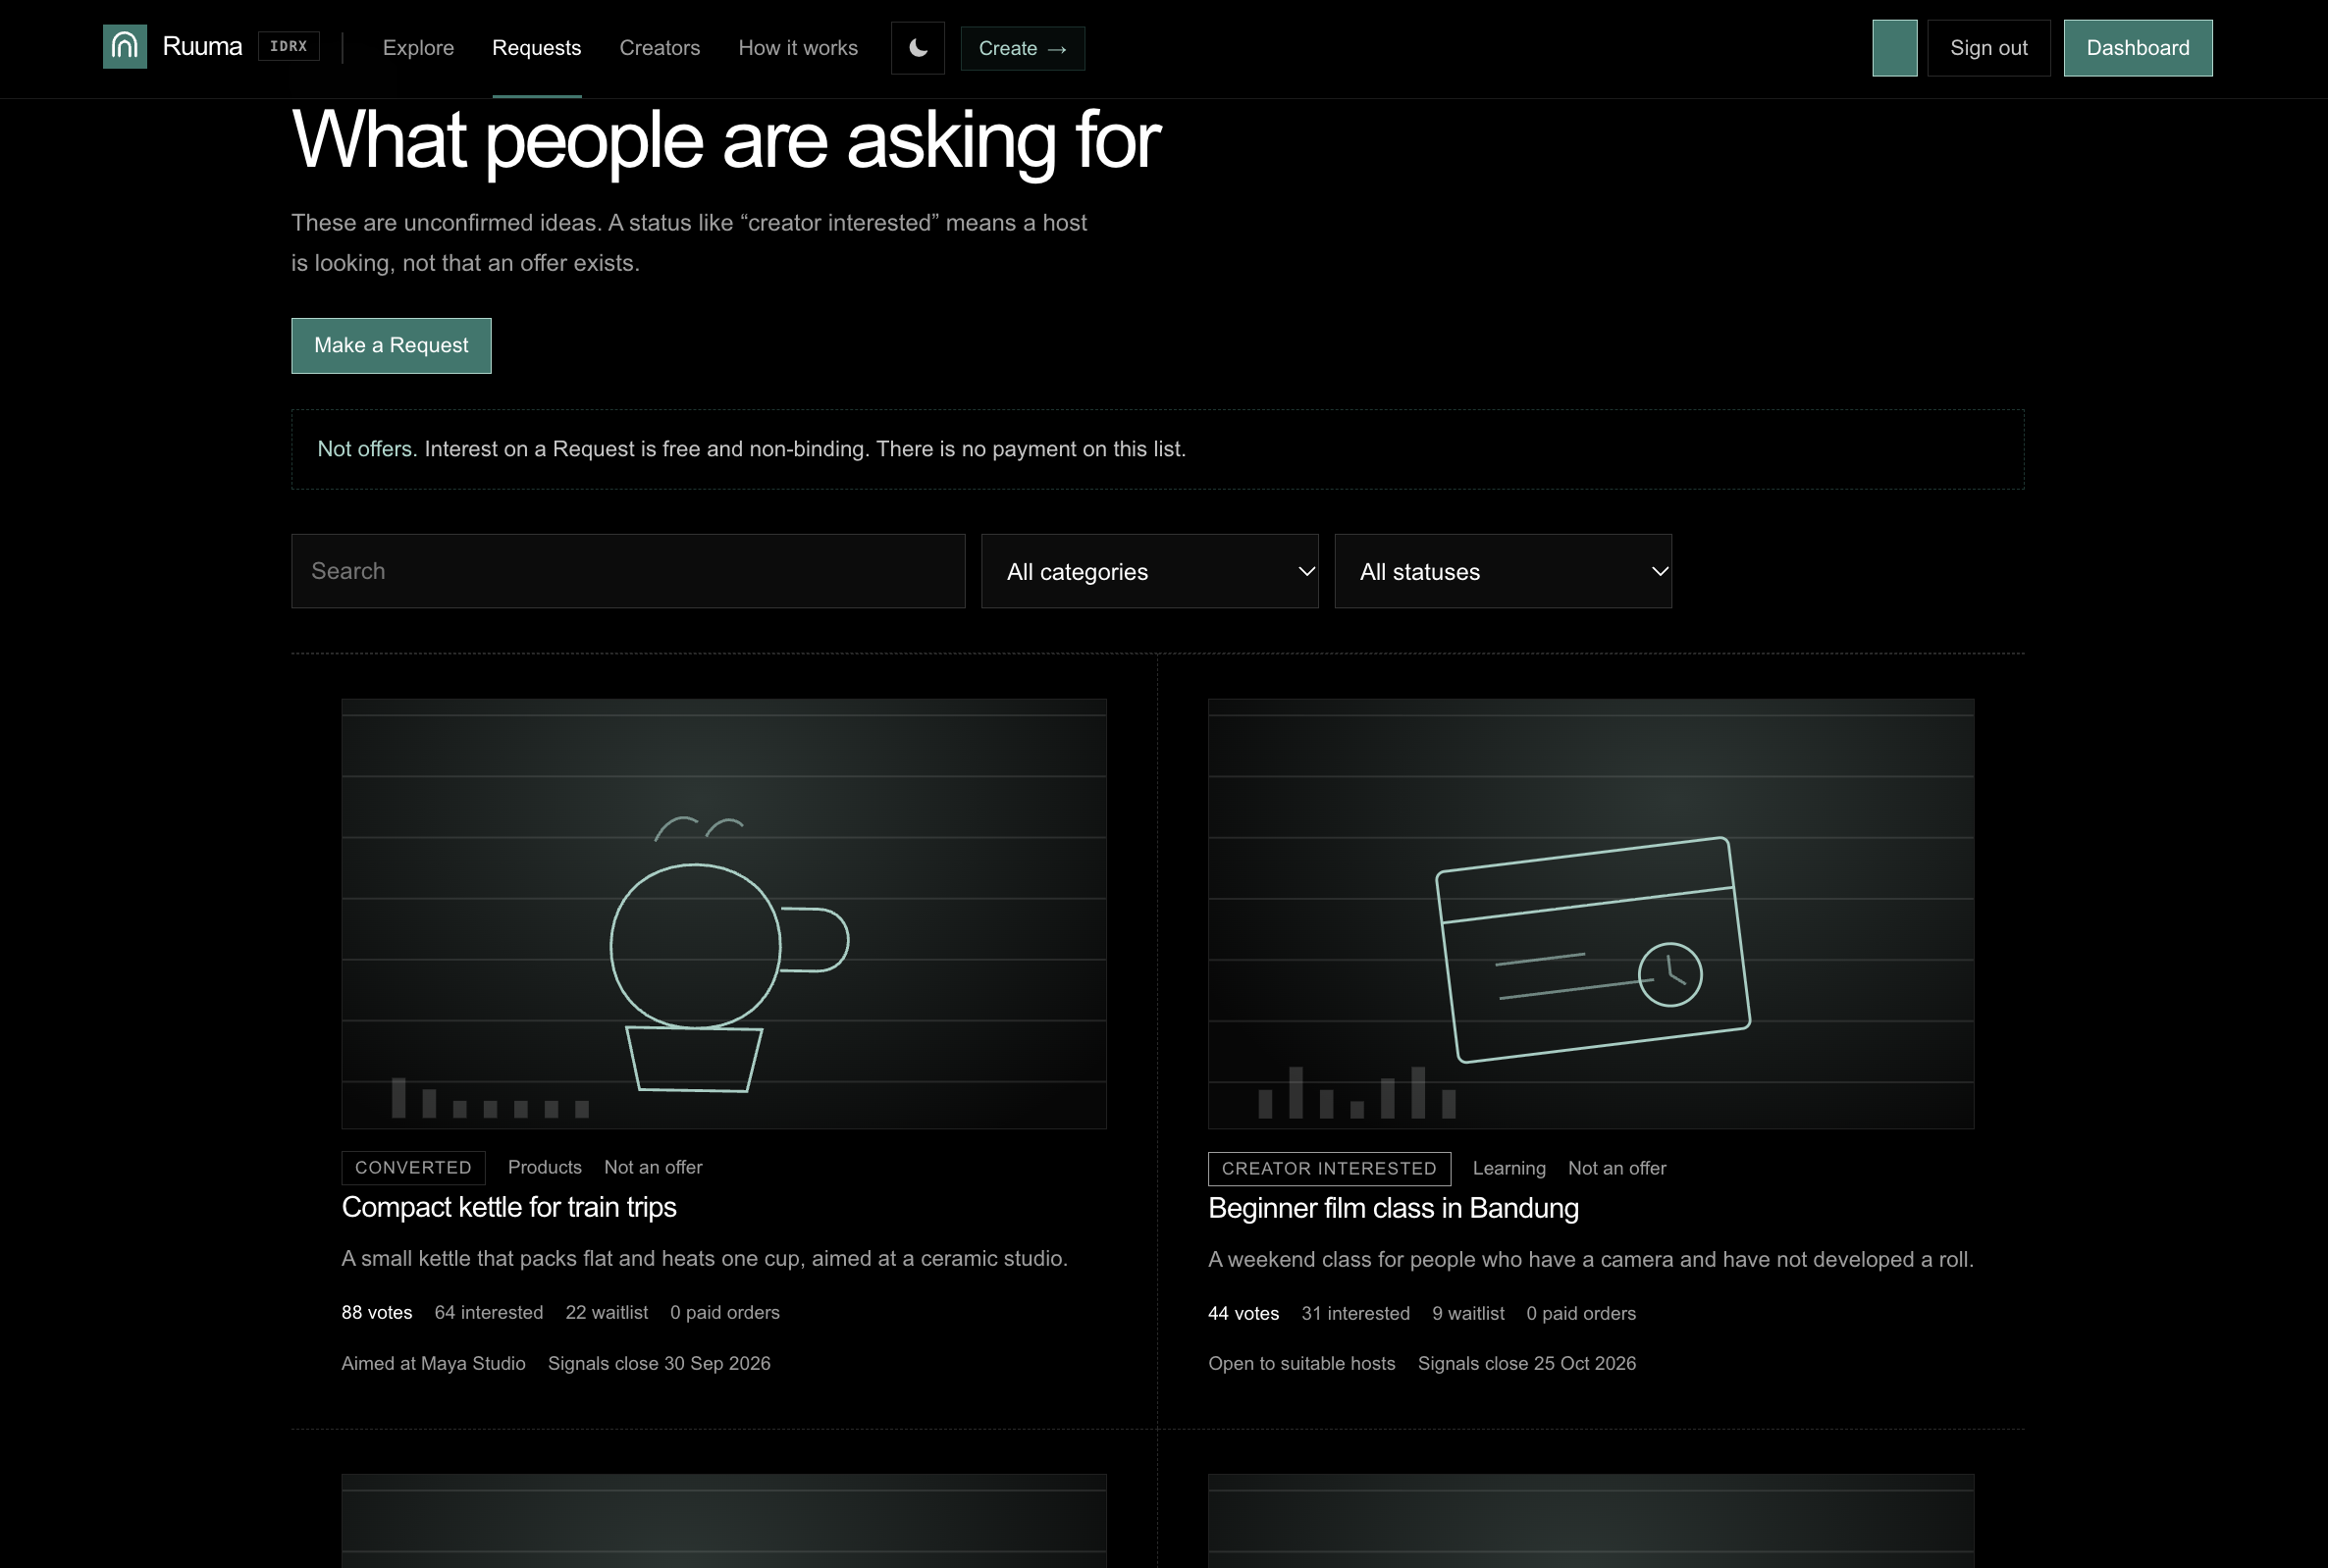Click the Make a Request button
The height and width of the screenshot is (1568, 2328).
391,346
